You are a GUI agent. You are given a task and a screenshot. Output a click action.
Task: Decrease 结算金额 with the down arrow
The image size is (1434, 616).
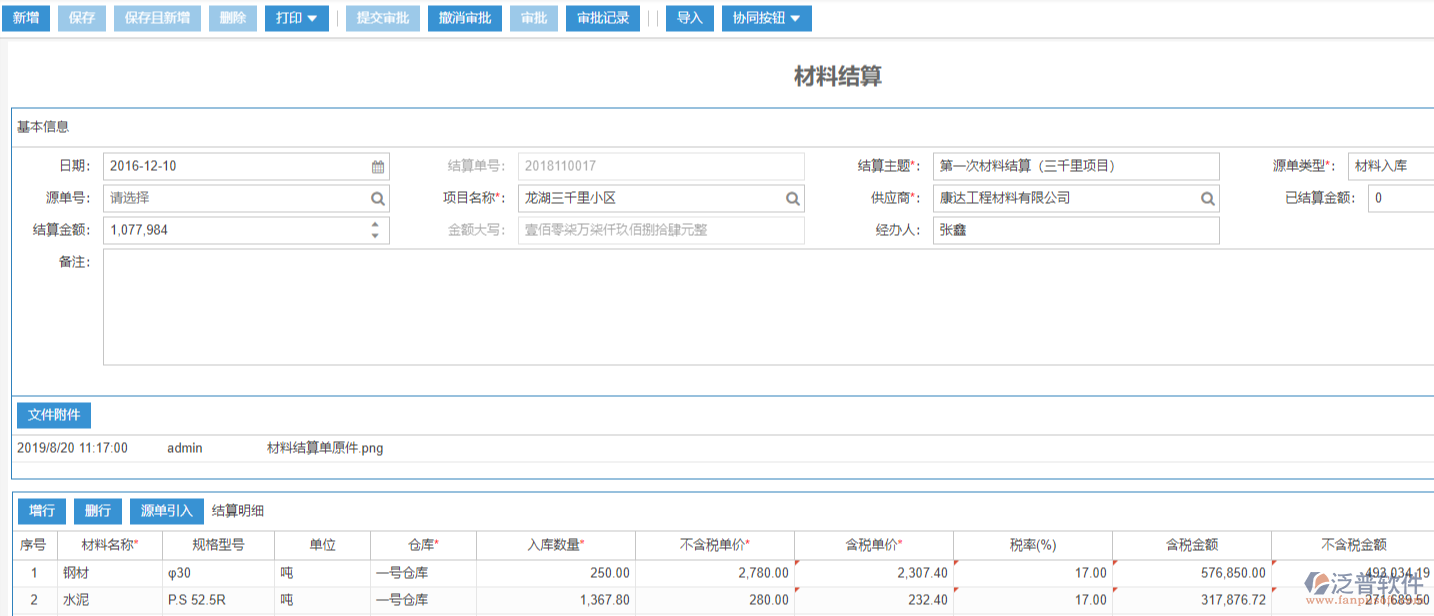375,236
